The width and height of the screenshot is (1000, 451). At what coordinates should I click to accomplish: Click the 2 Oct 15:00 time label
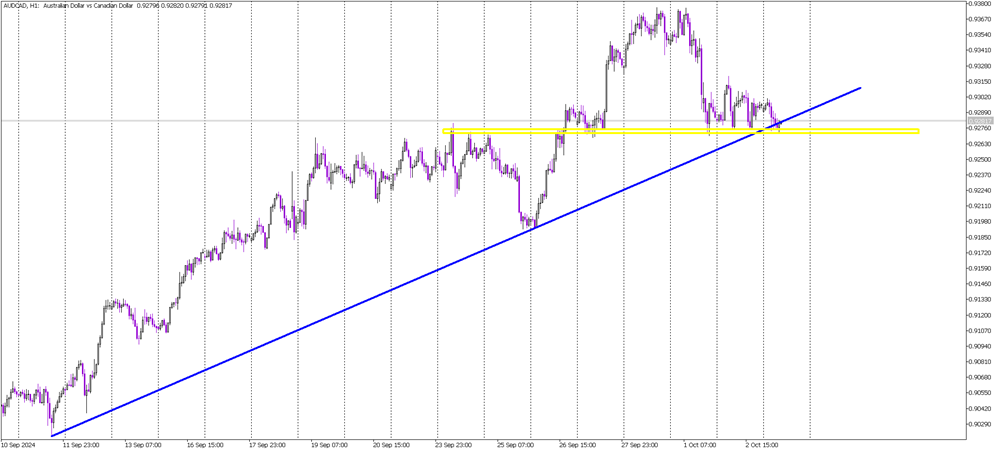pyautogui.click(x=761, y=445)
